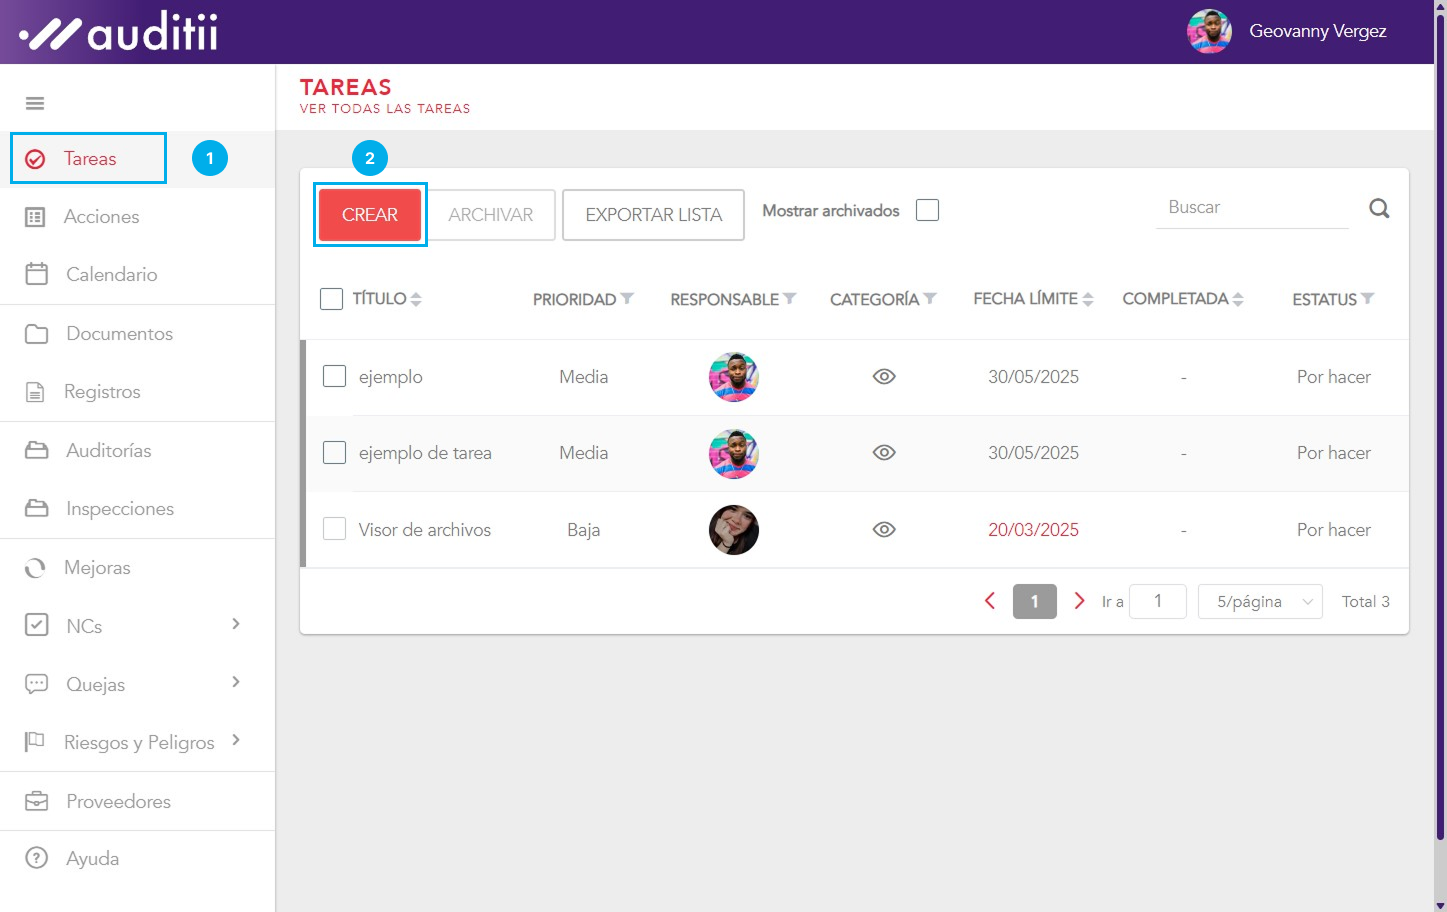Enable the 'Mostrar archivados' checkbox
Screen dimensions: 1447x912
927,211
